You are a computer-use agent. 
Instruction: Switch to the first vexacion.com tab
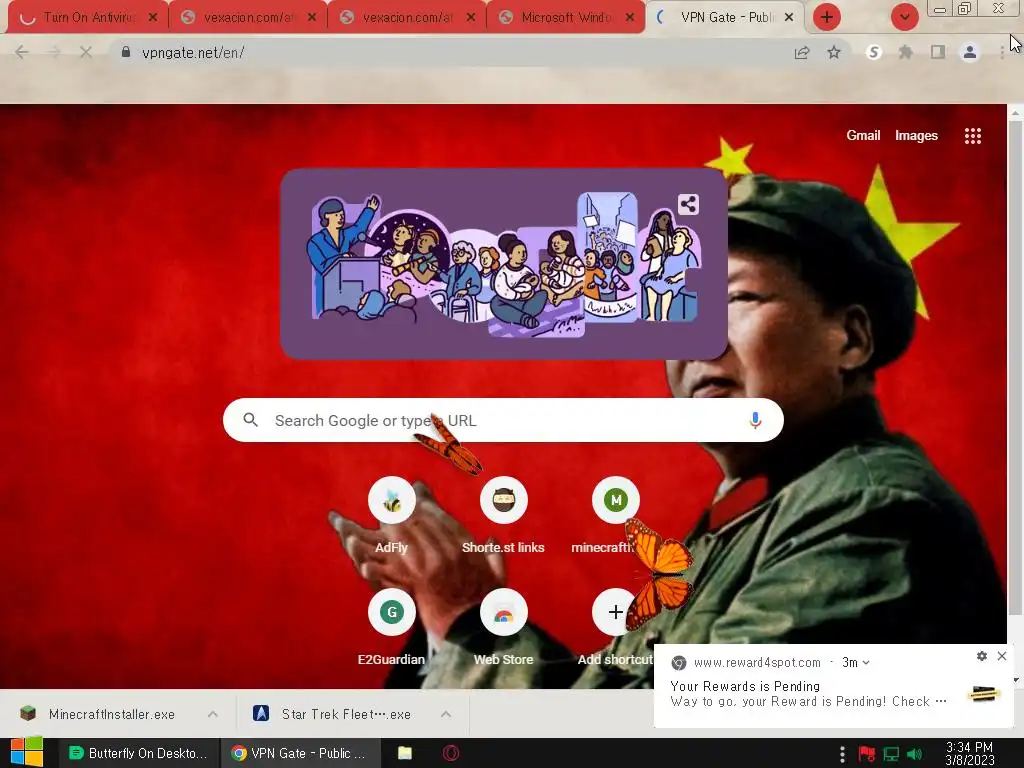(x=248, y=18)
